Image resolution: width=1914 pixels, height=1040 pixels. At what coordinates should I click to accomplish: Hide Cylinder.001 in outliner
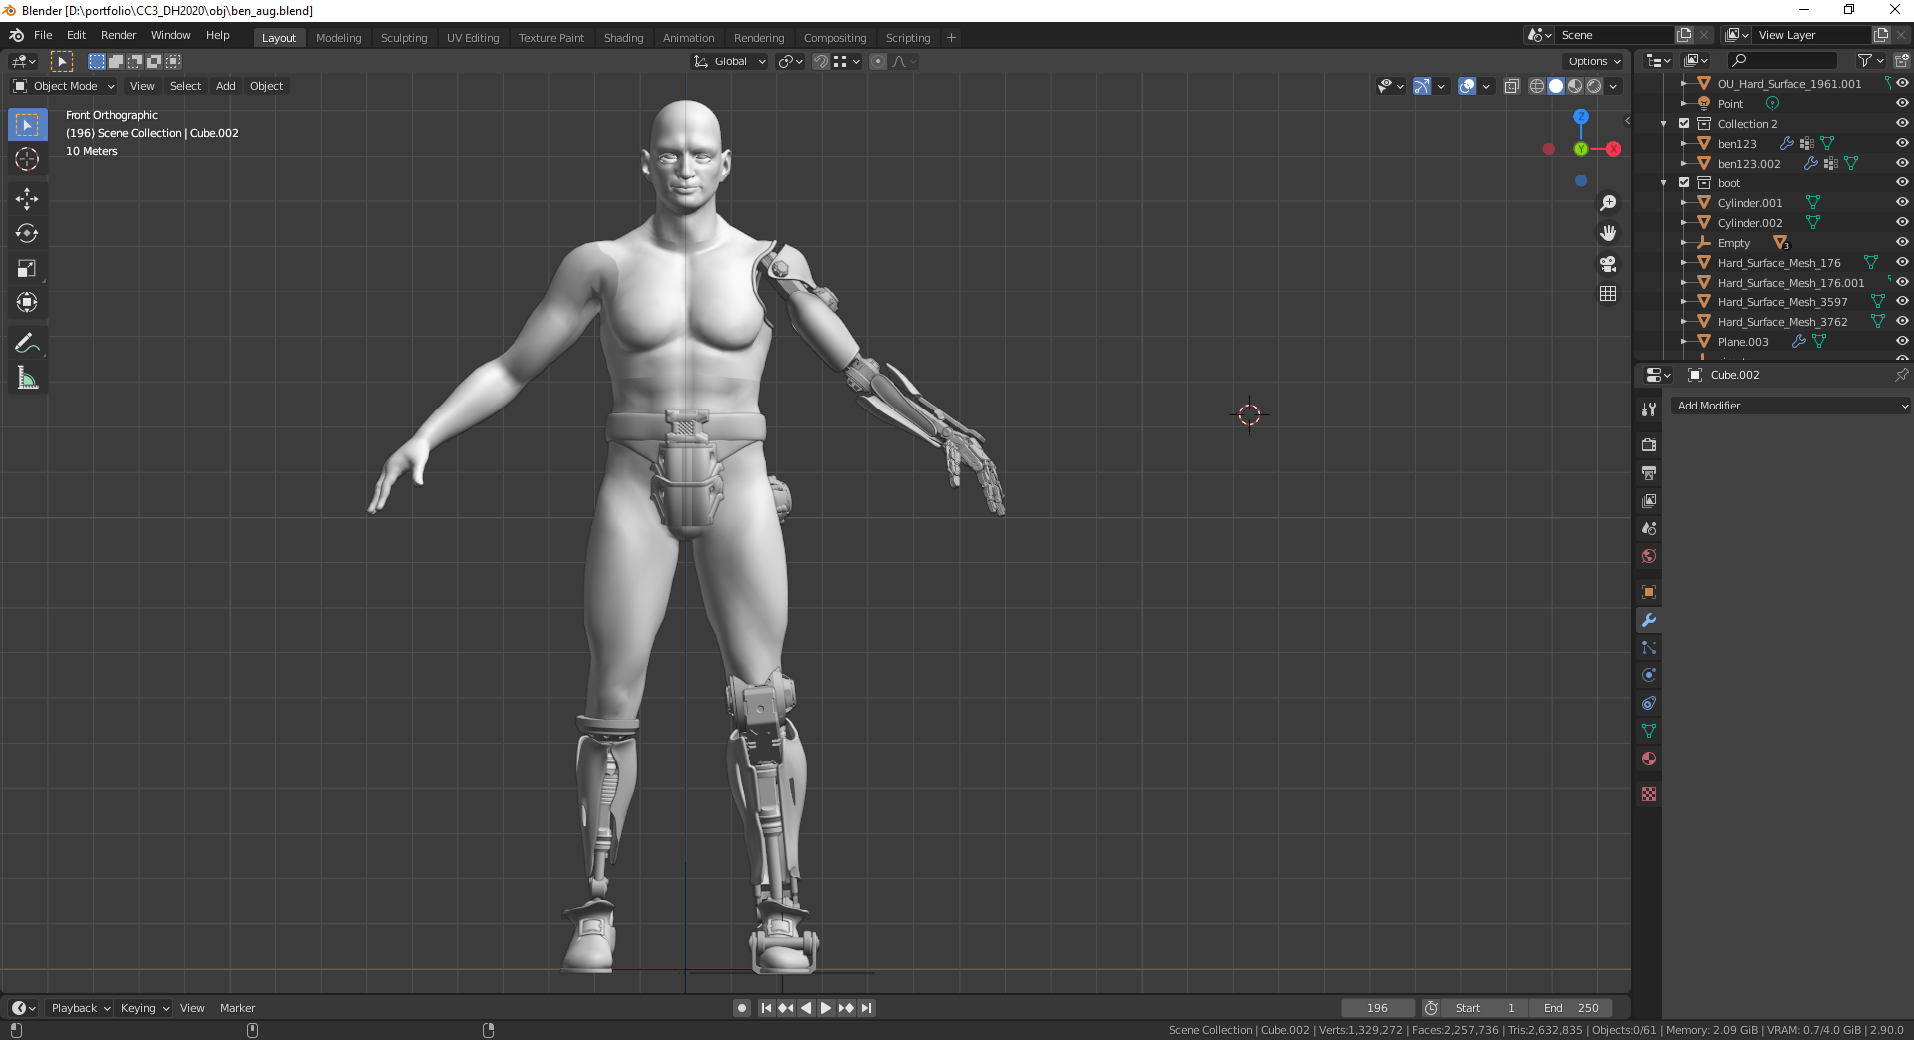pos(1902,203)
